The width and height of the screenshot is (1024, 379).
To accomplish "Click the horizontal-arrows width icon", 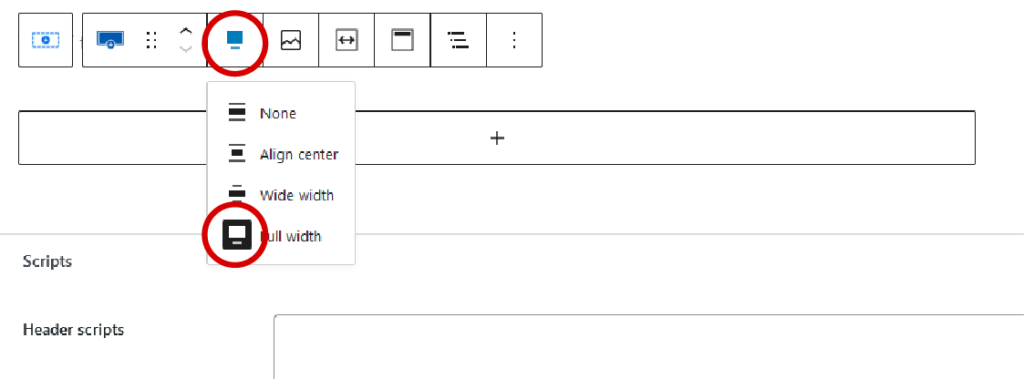I will pos(346,40).
